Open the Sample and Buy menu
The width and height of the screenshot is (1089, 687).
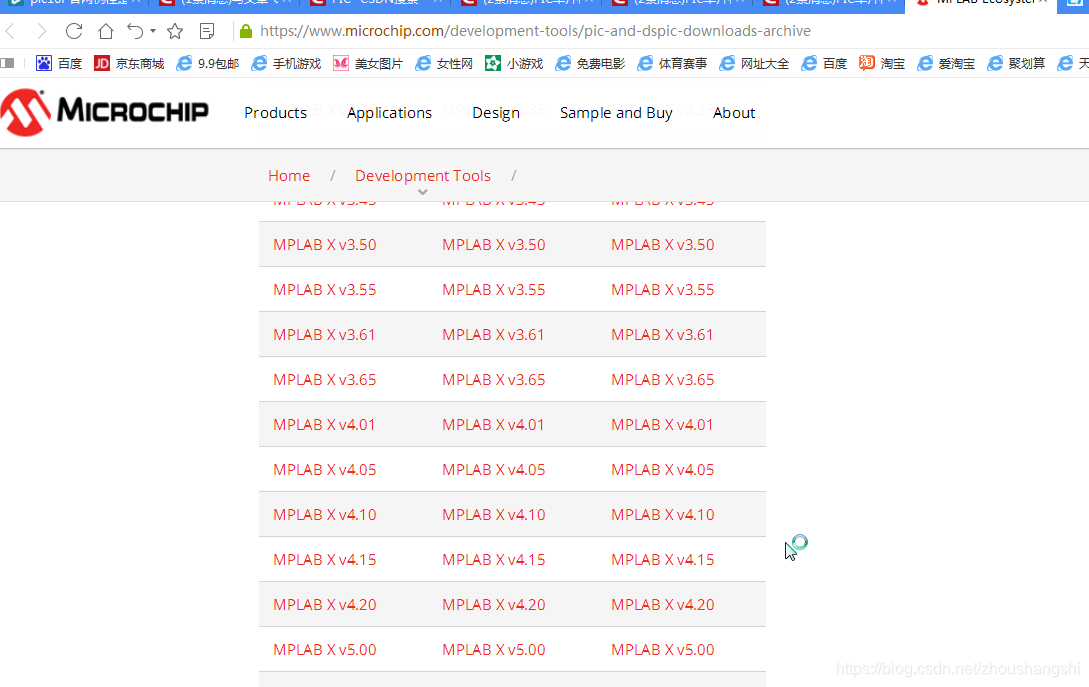[x=616, y=113]
